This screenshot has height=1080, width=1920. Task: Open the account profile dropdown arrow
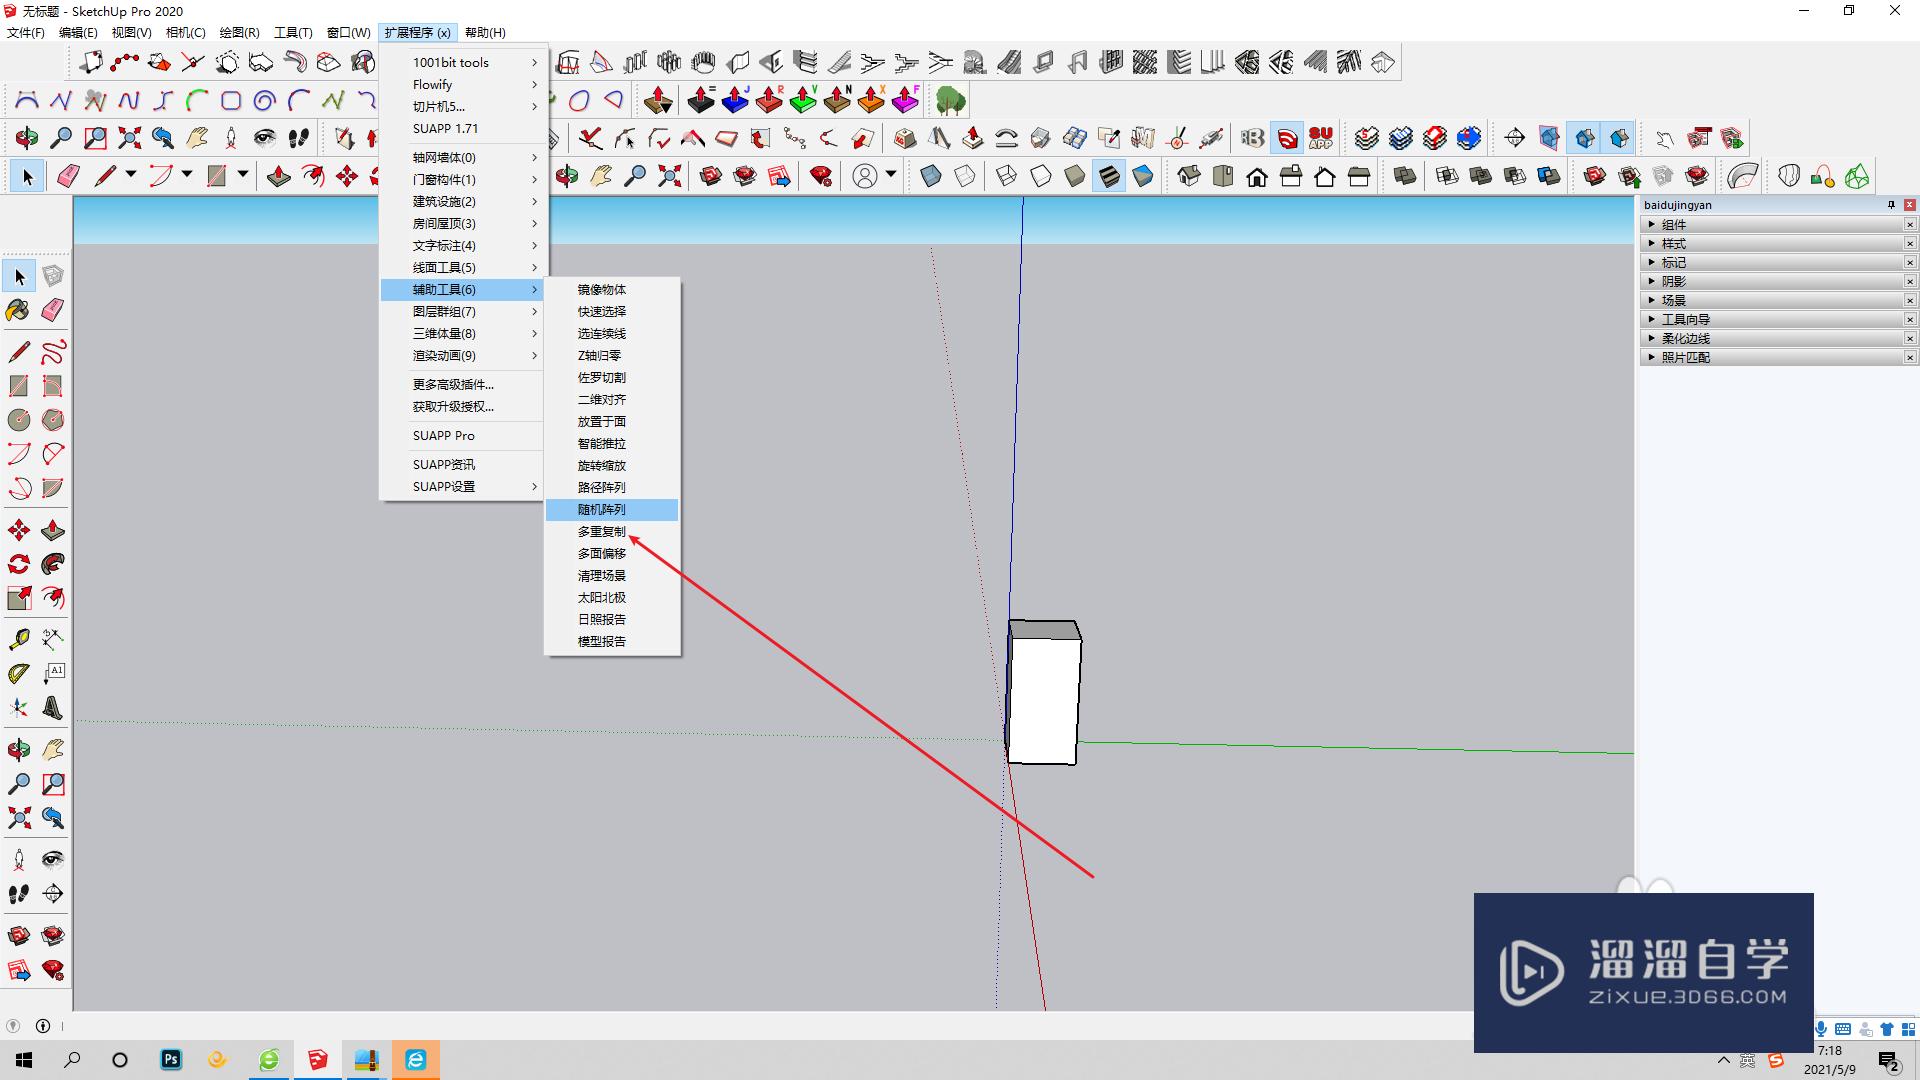(x=891, y=175)
